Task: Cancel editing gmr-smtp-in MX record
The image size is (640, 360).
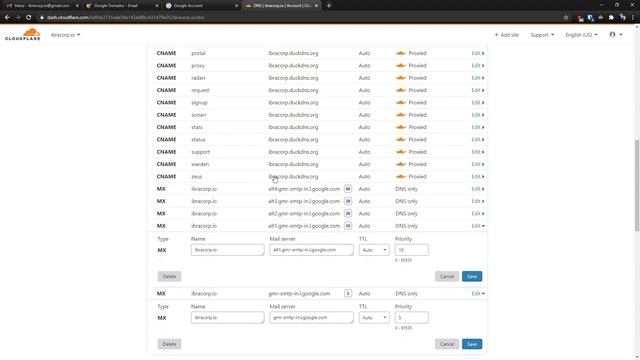Action: pos(447,344)
